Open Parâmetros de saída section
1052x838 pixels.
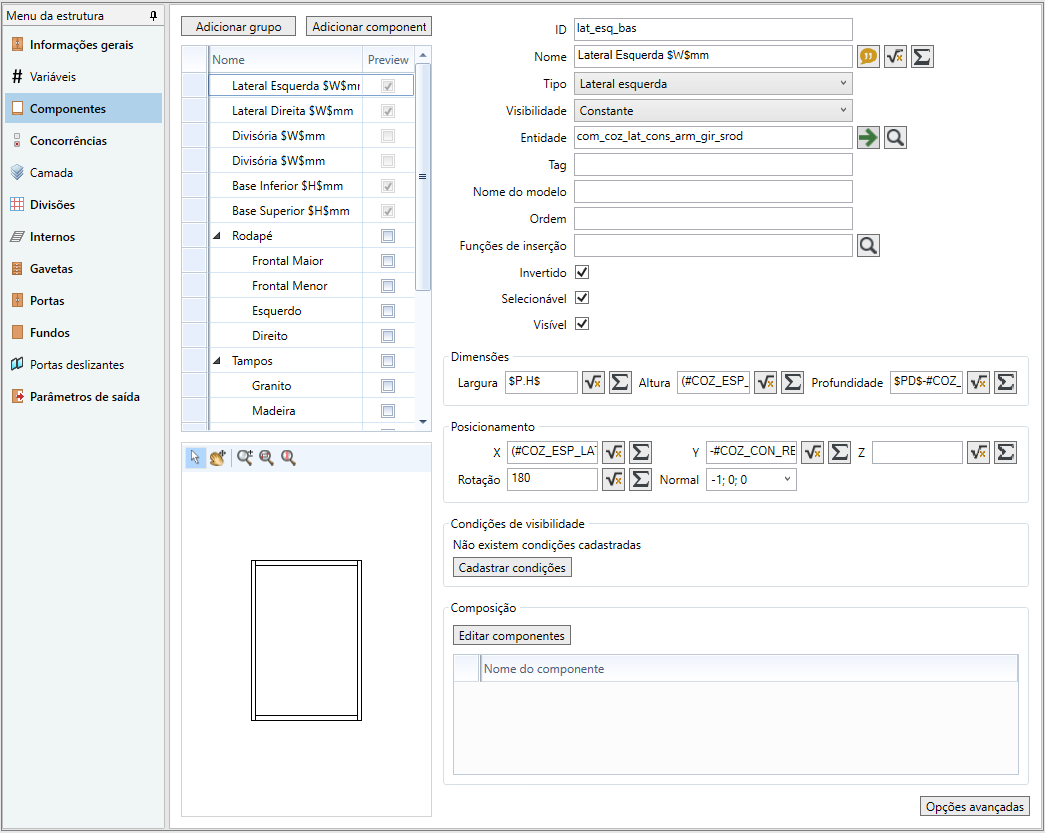point(83,397)
